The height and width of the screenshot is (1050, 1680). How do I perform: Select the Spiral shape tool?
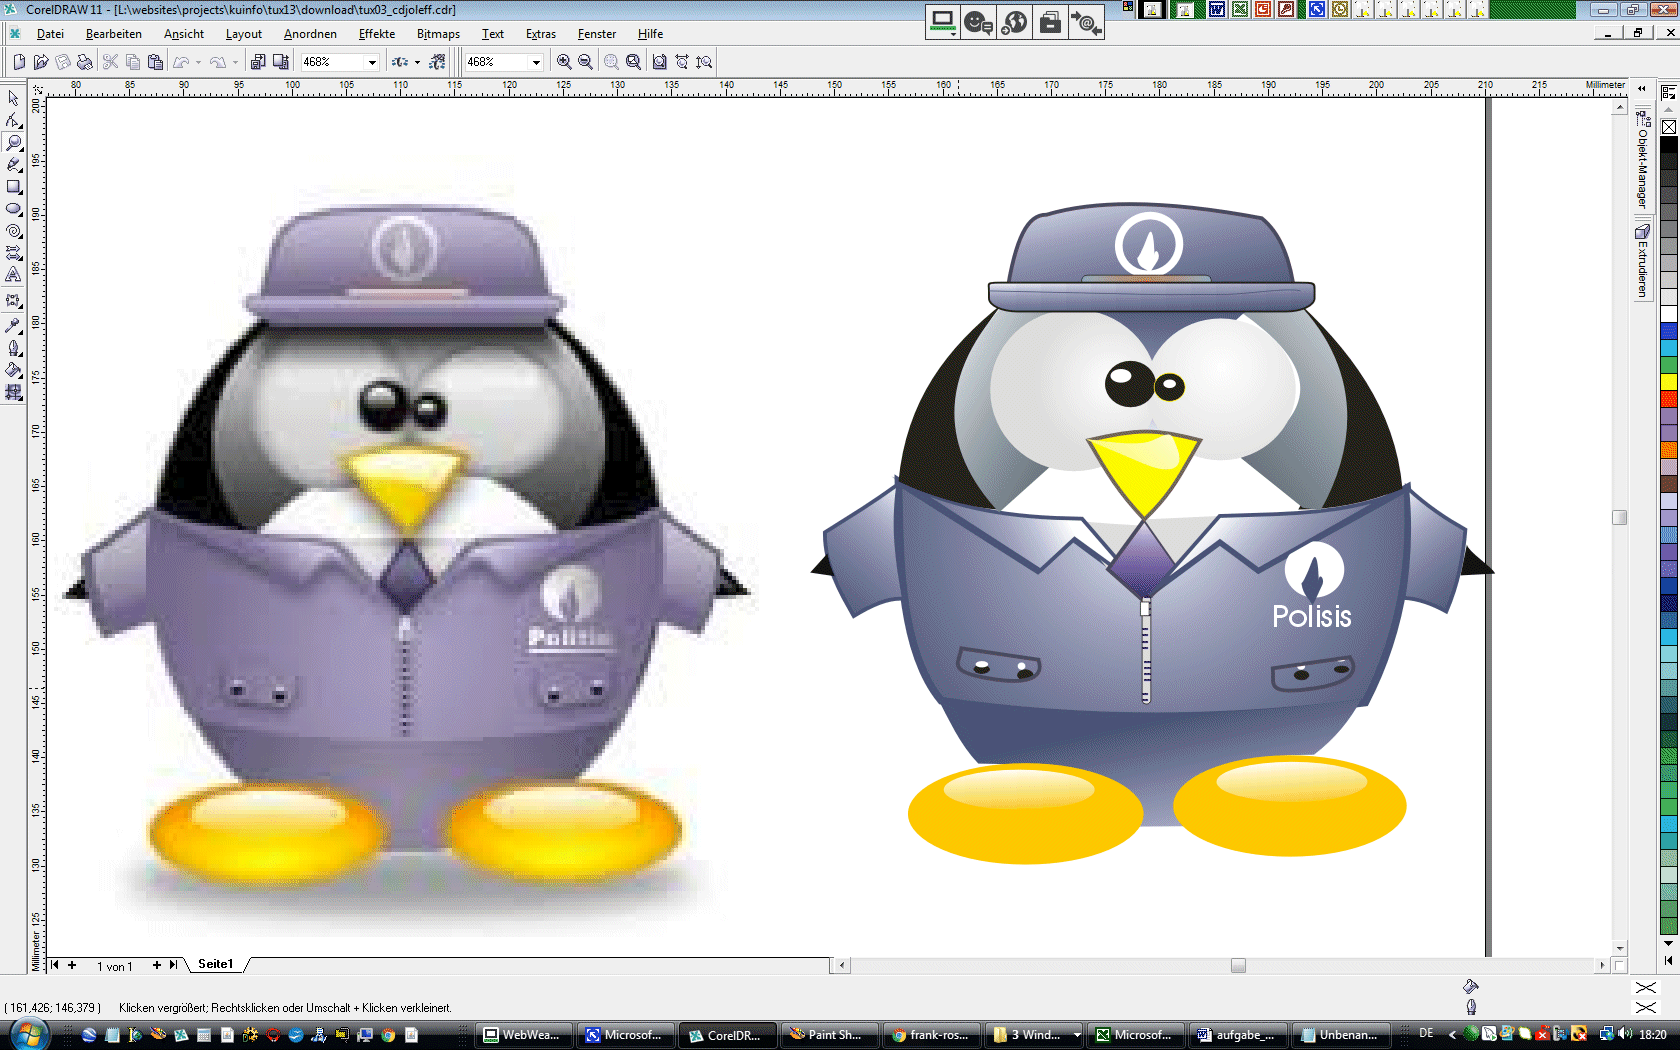(x=13, y=231)
